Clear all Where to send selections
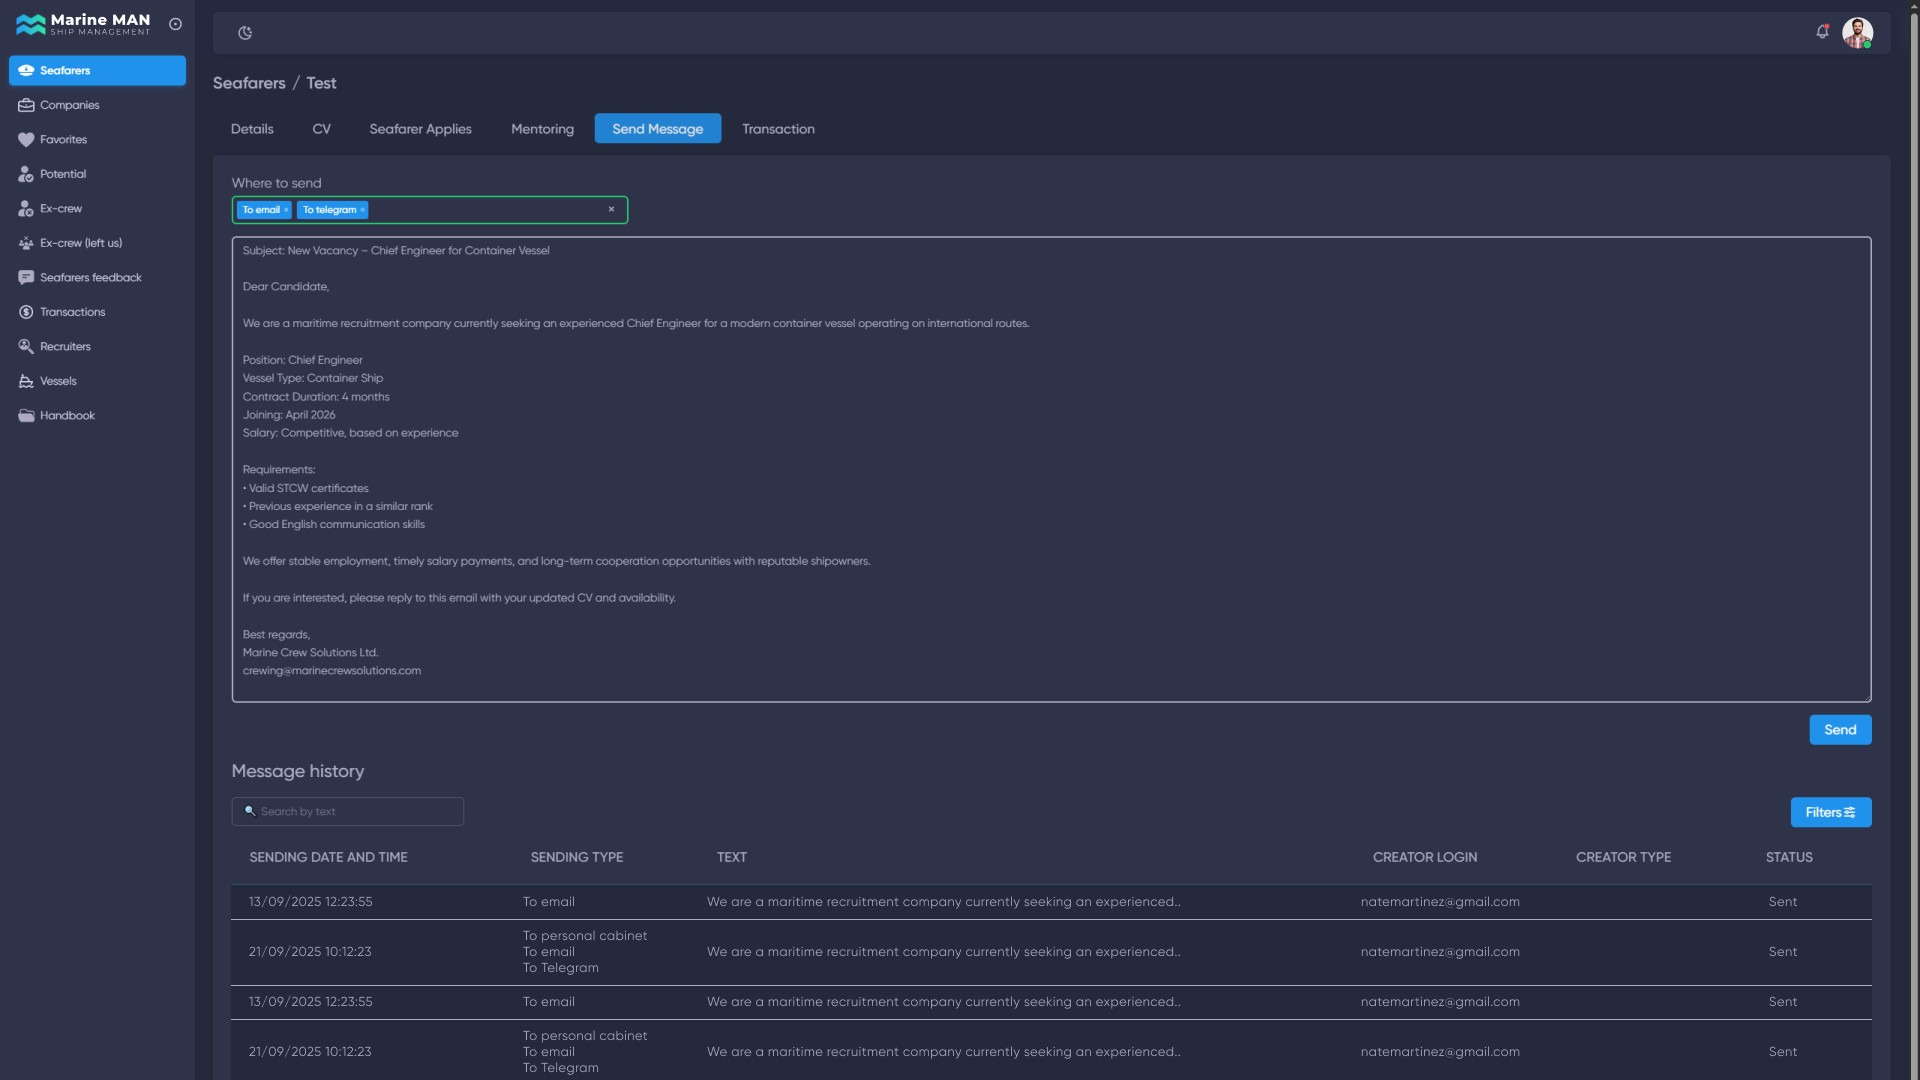 [611, 209]
